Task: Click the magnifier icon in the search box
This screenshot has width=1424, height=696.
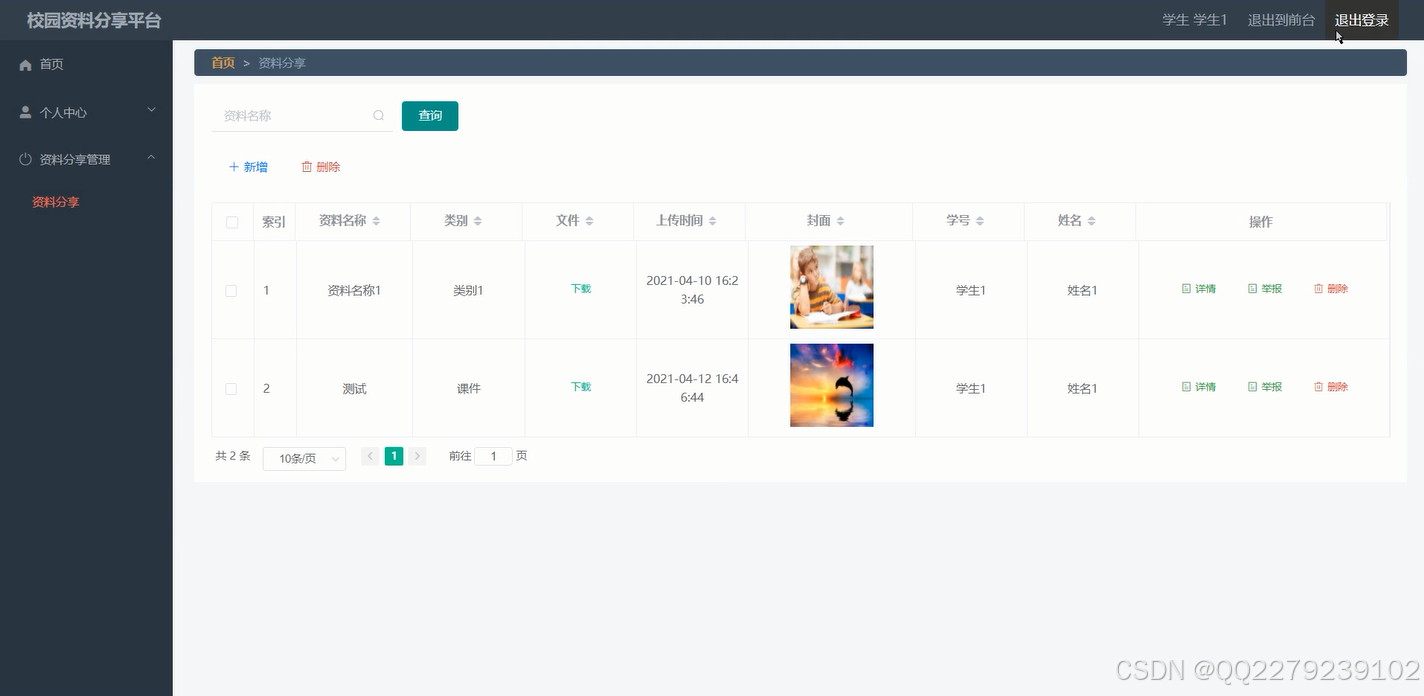Action: click(378, 115)
